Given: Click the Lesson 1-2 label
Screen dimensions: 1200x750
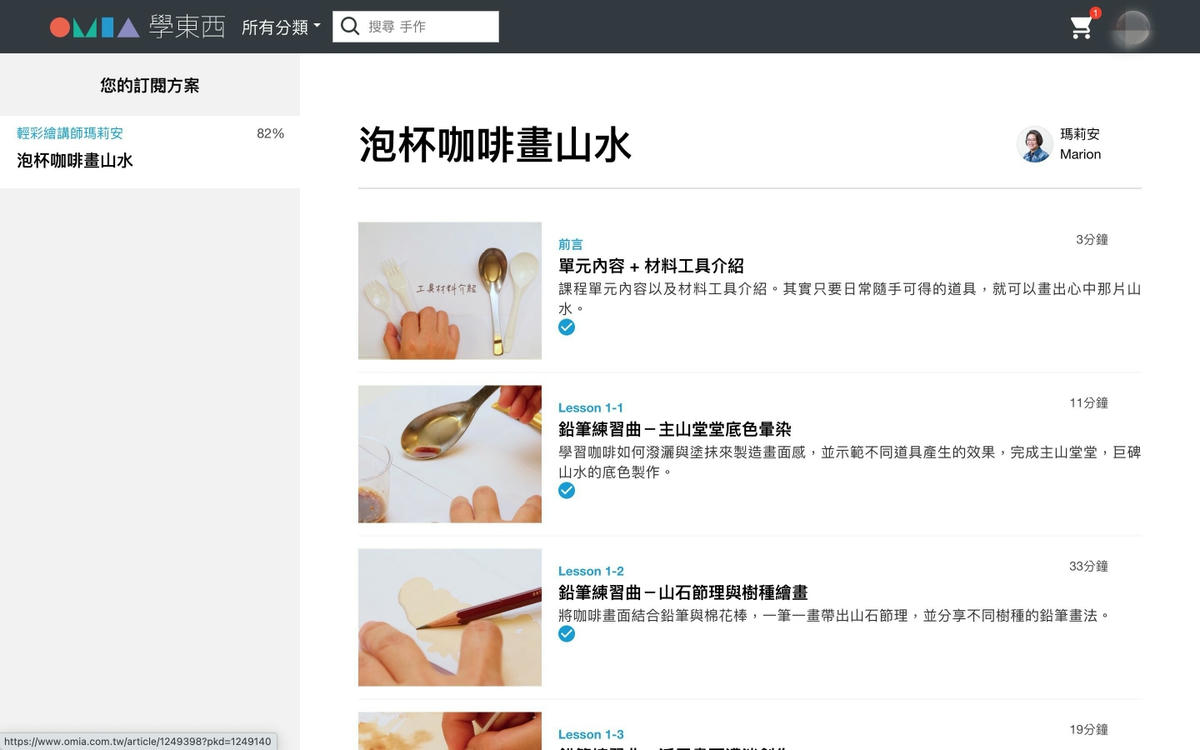Looking at the screenshot, I should coord(591,571).
